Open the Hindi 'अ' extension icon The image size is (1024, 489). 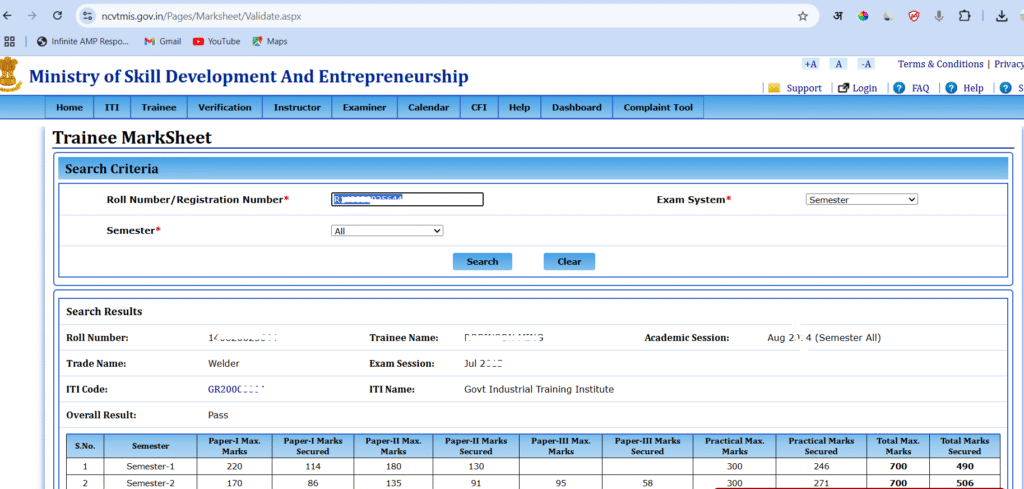click(x=838, y=16)
